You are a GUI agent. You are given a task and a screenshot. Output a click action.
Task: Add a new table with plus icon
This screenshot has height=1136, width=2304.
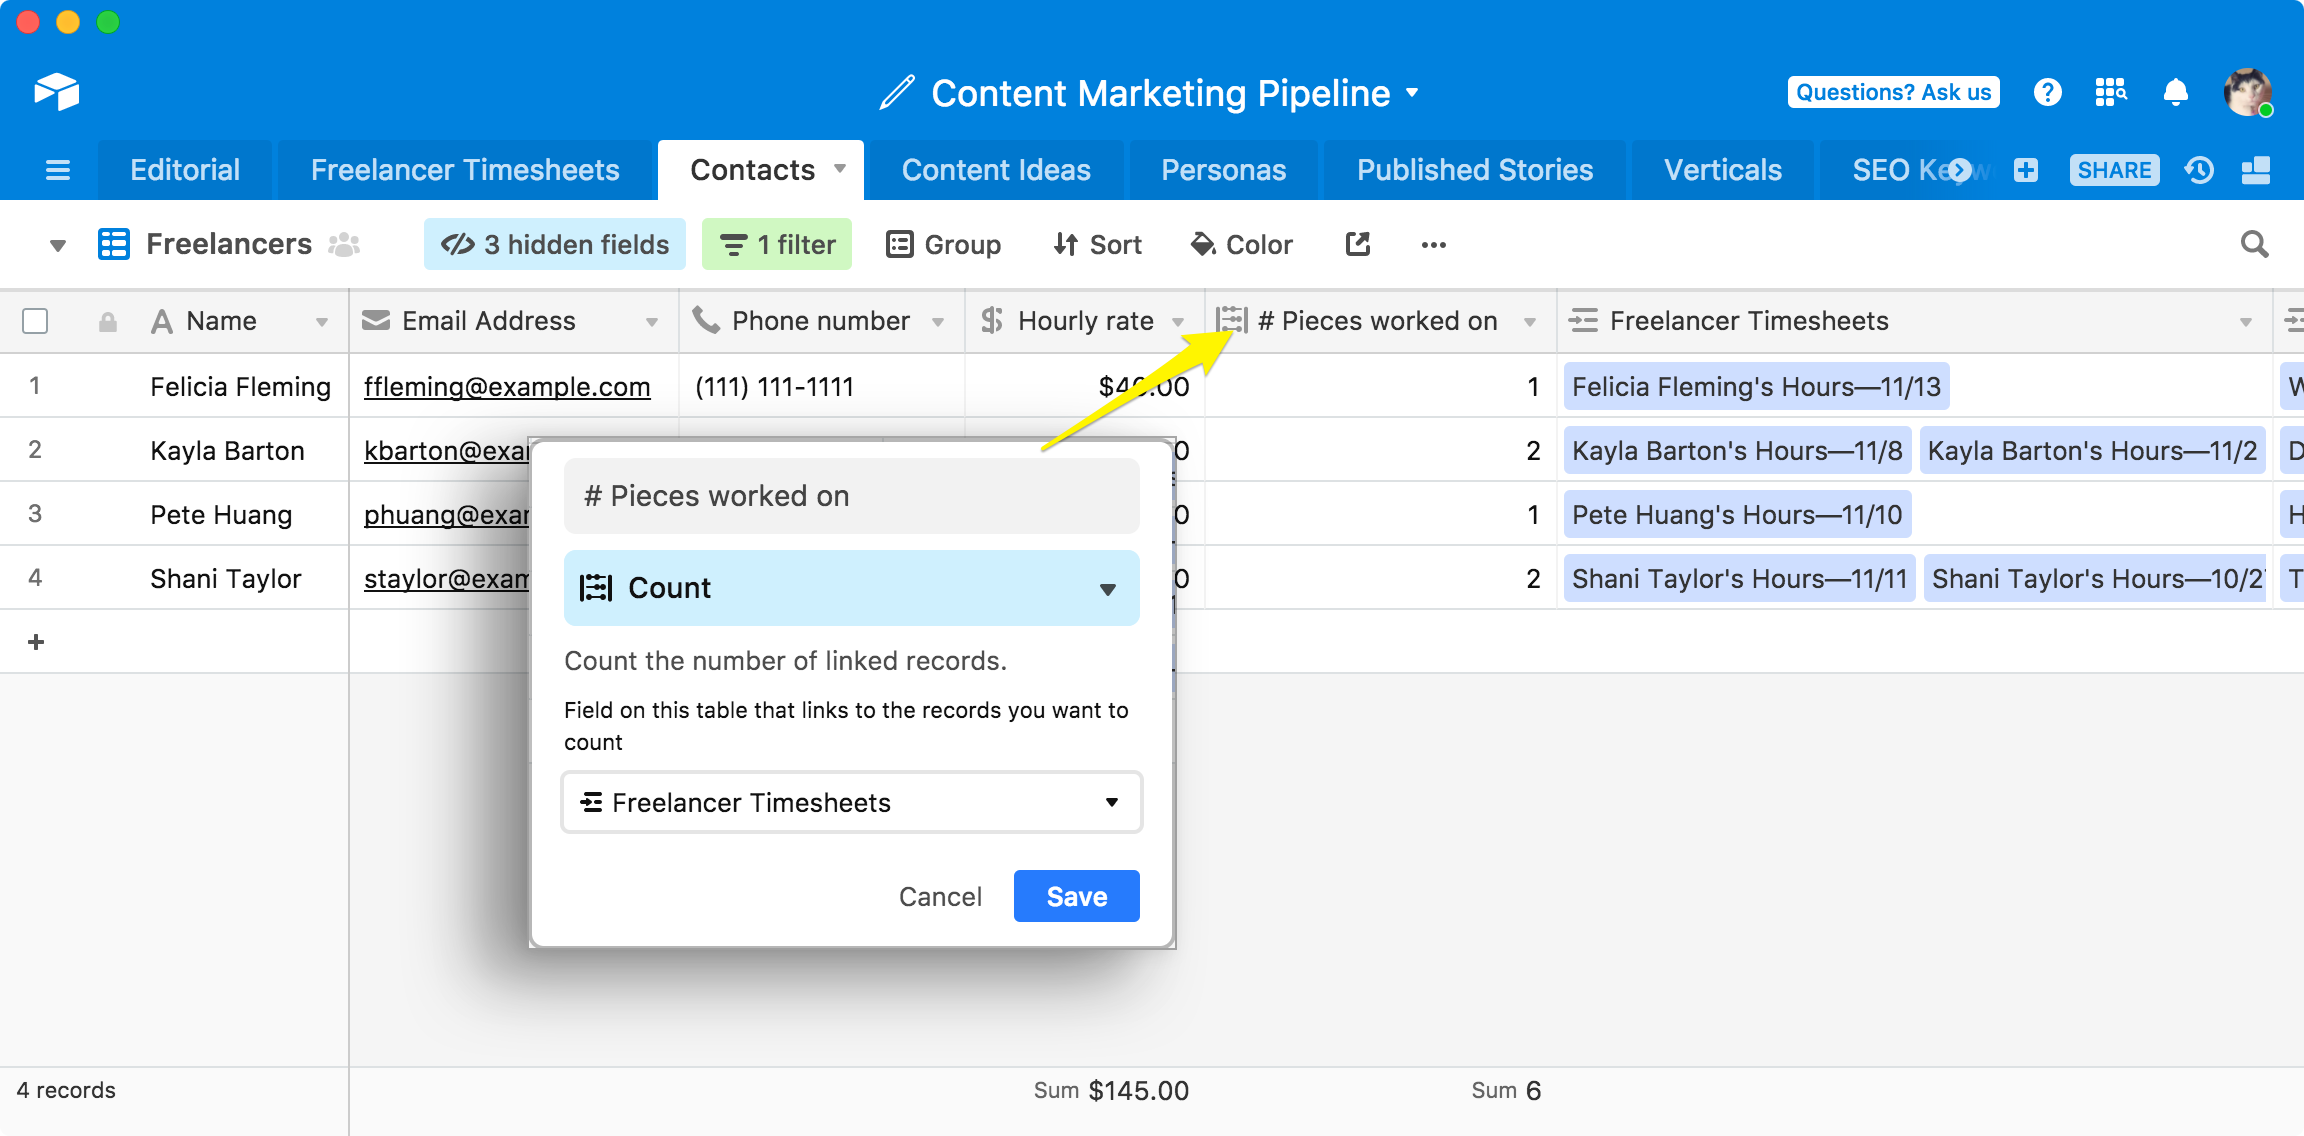(2026, 170)
